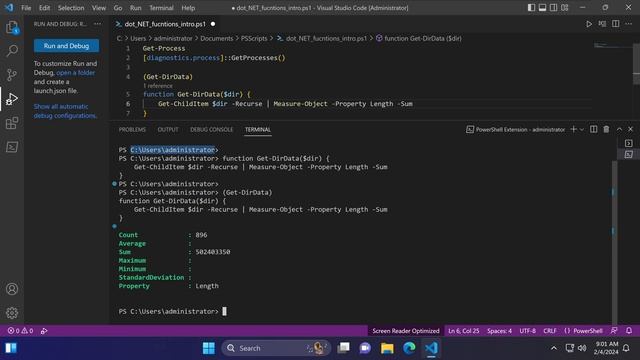Screen dimensions: 640x360
Task: Open status bar notifications bell
Action: tap(629, 331)
